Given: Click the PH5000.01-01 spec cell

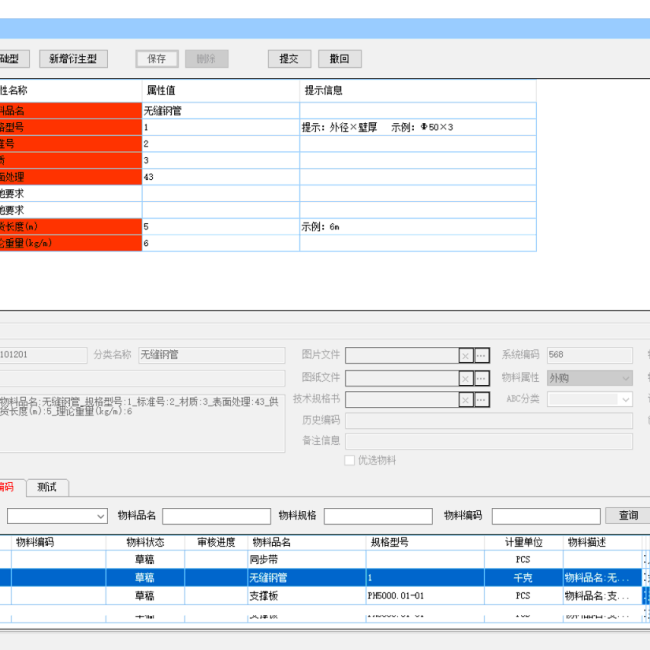Looking at the screenshot, I should 425,596.
